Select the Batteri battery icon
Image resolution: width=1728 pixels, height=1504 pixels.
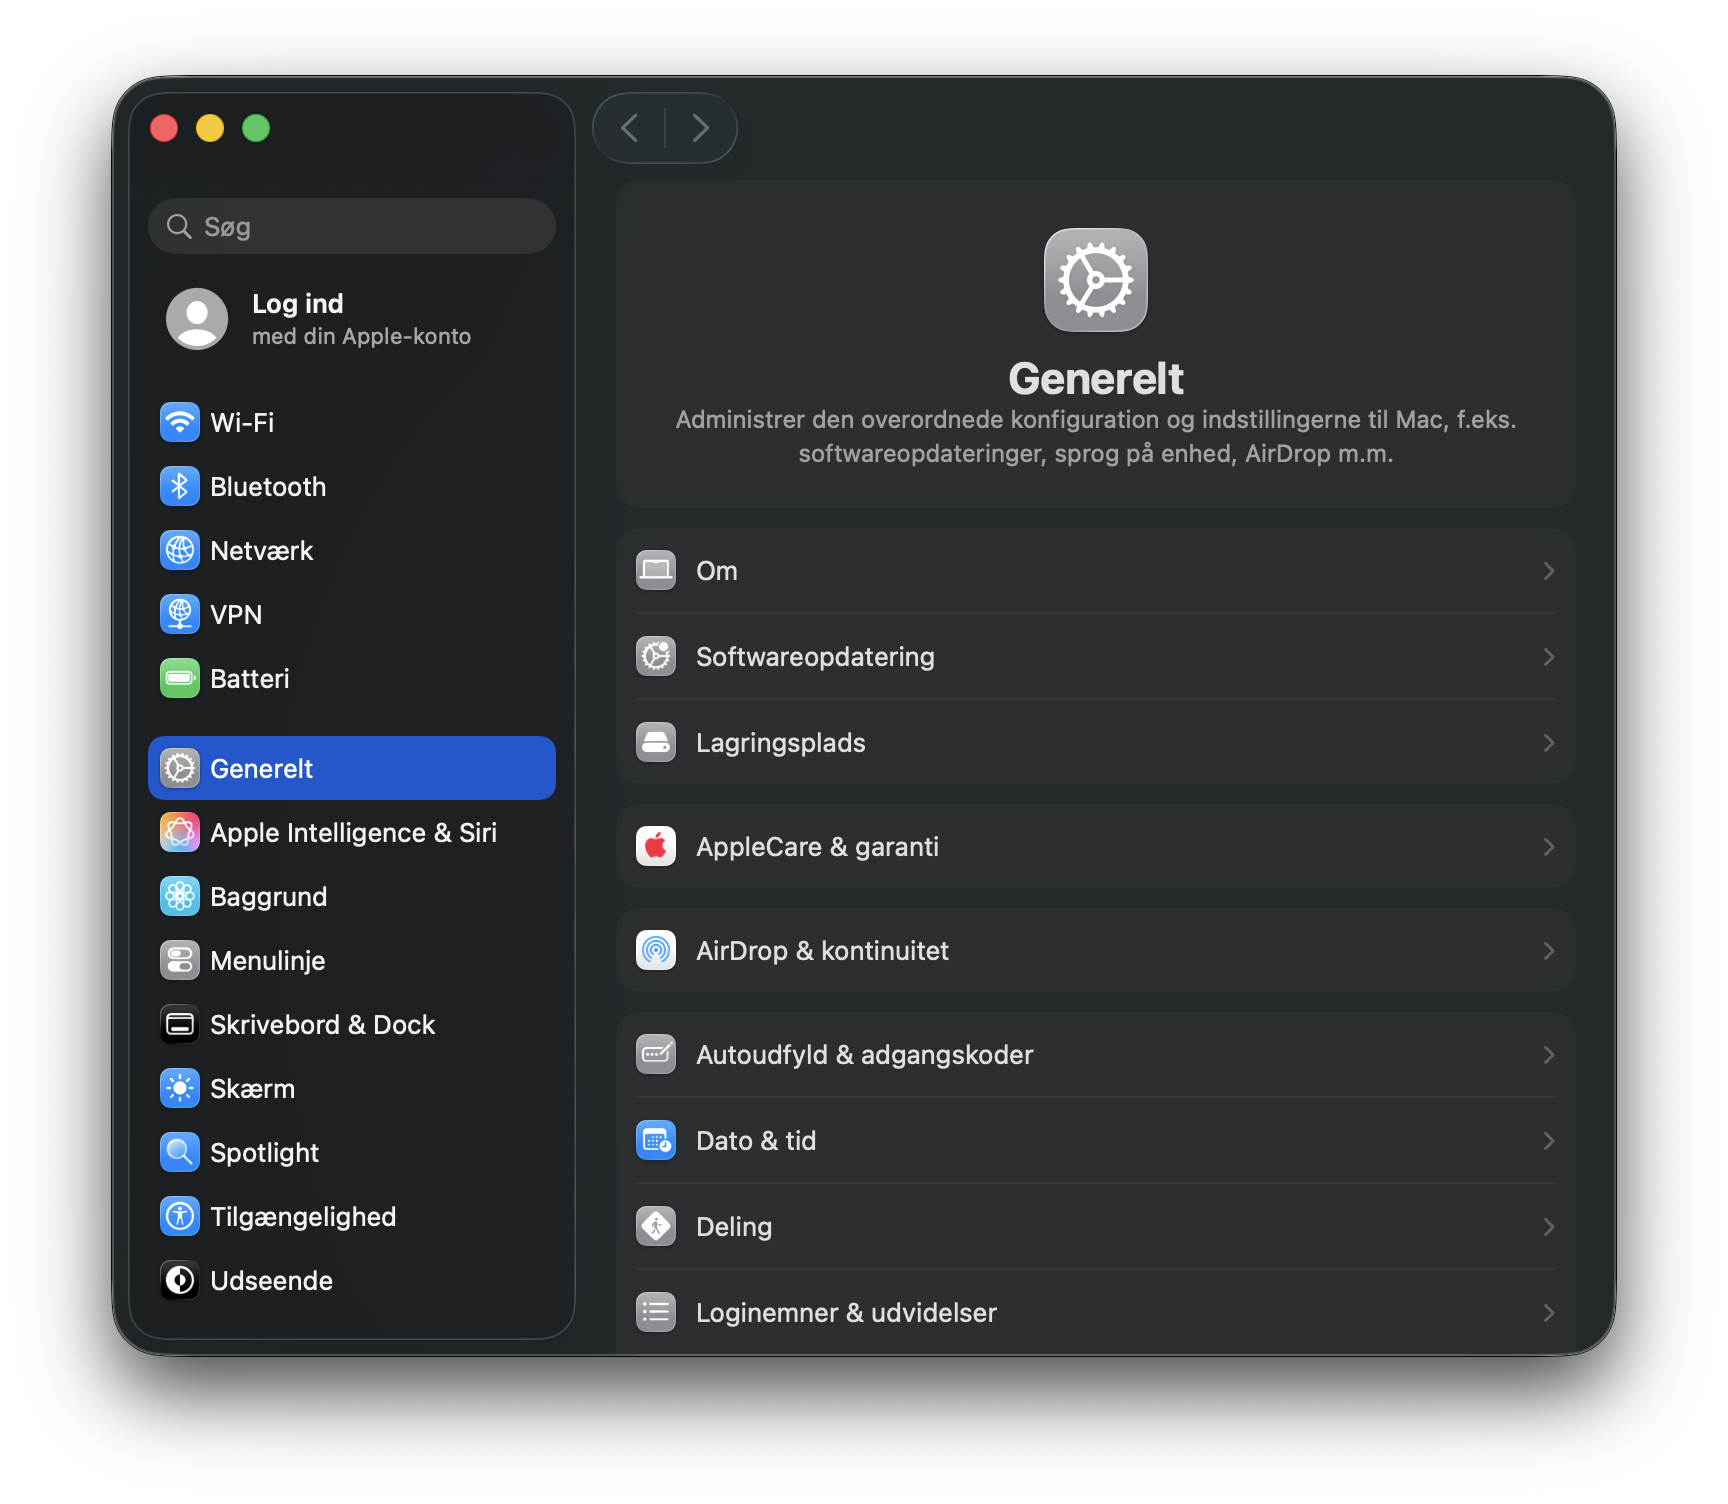click(x=180, y=678)
